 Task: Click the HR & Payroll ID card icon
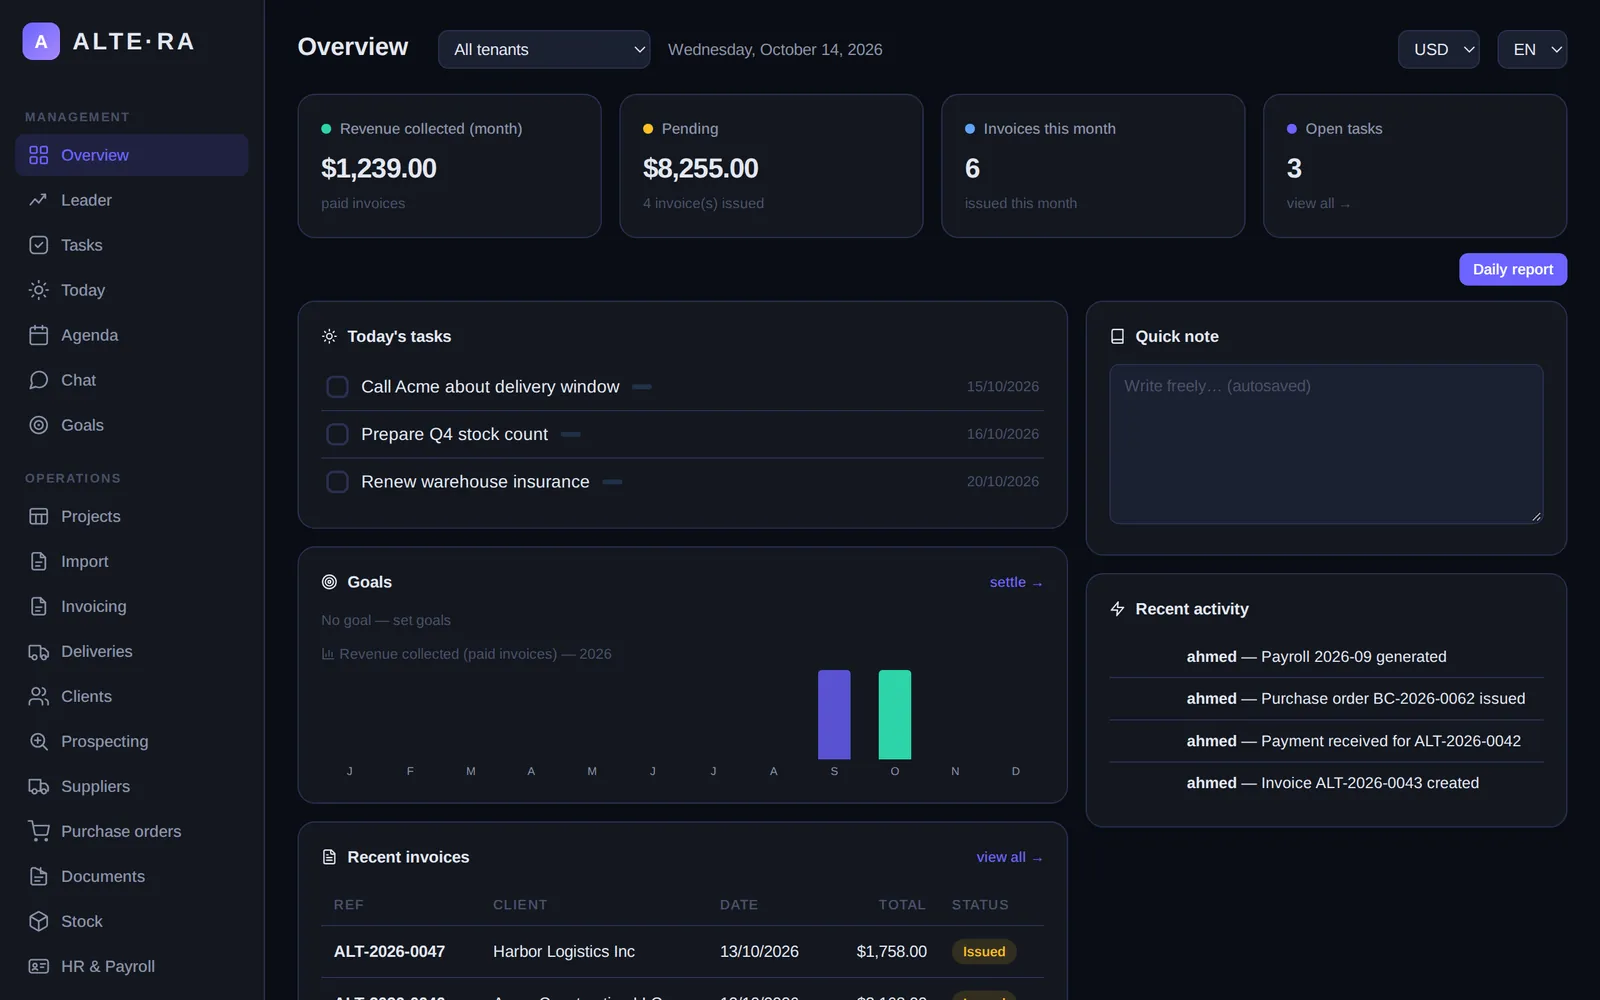pos(38,966)
